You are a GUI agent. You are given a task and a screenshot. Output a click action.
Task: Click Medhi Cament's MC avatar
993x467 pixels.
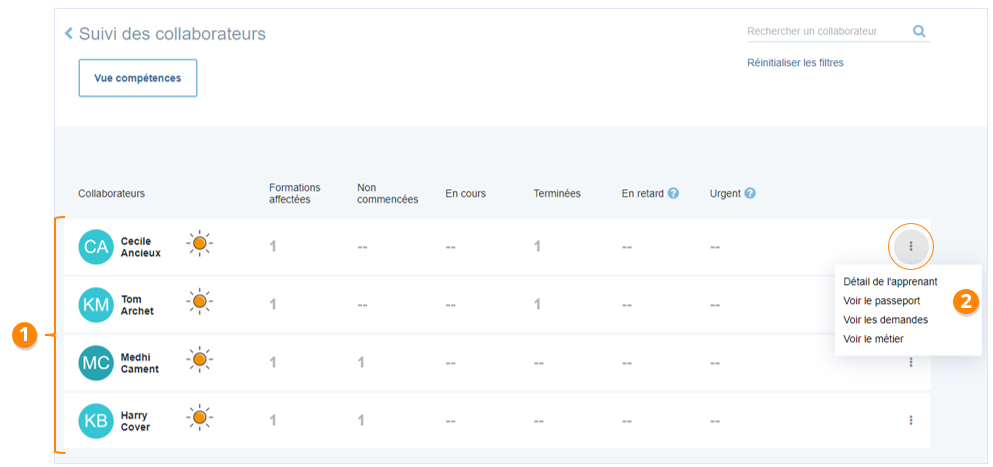point(96,363)
